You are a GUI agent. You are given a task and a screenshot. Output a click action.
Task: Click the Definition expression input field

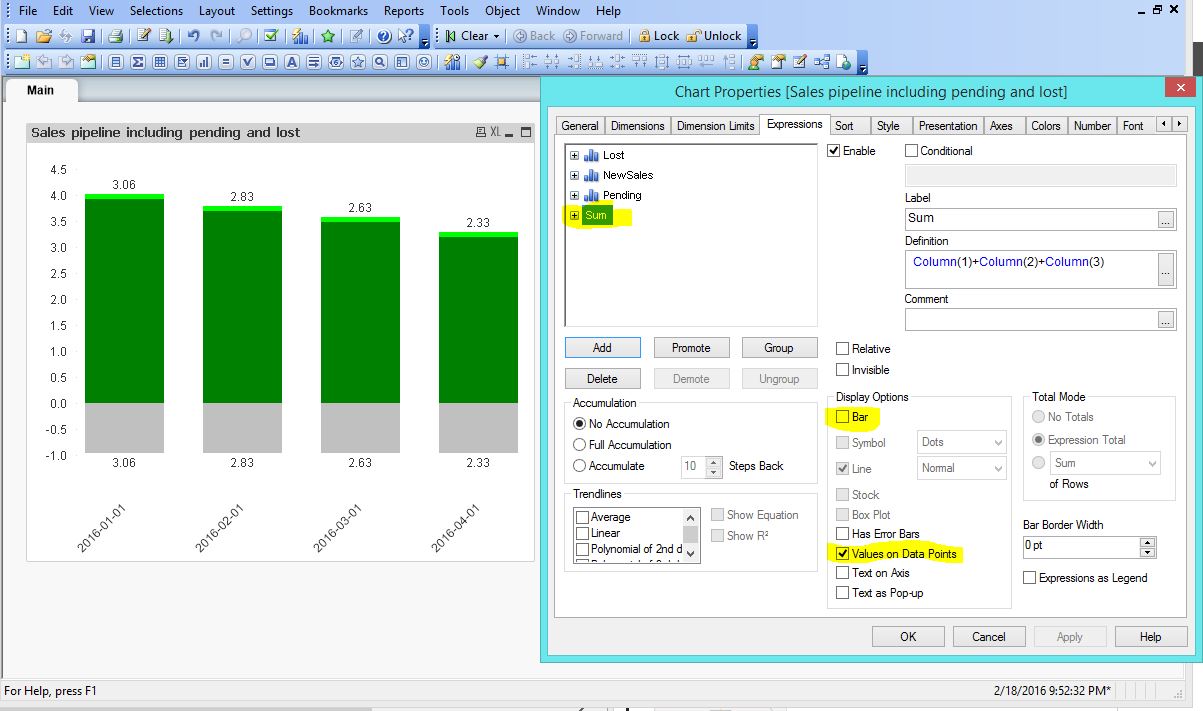(1030, 267)
